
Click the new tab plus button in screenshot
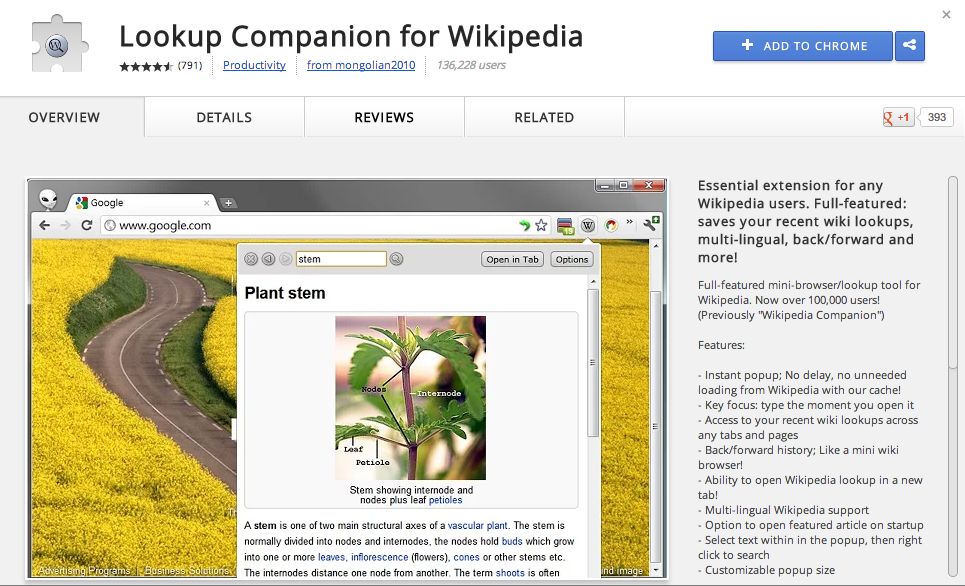228,203
